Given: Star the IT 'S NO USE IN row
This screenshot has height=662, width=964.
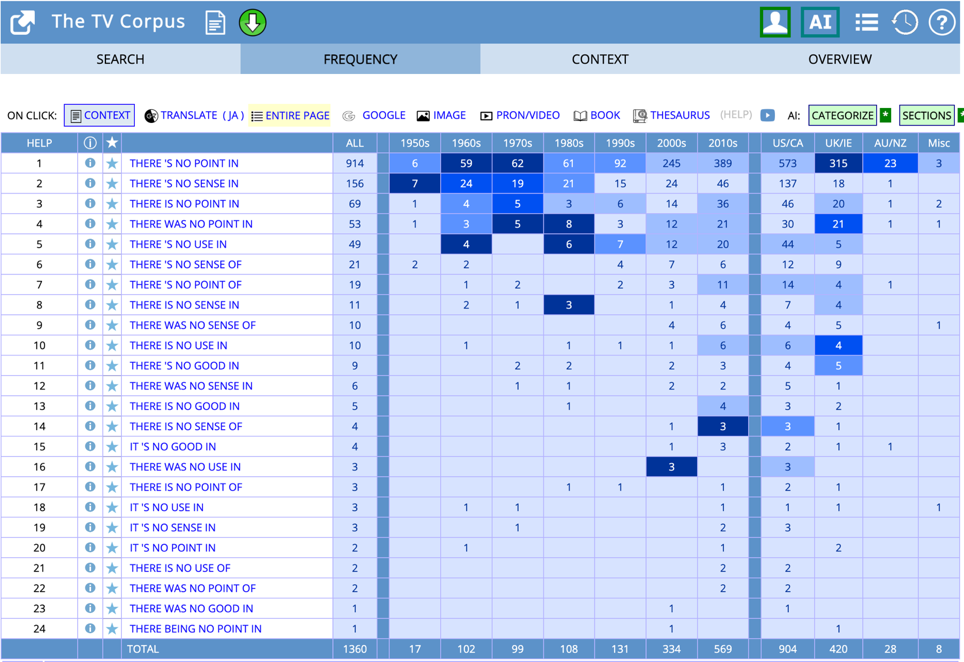Looking at the screenshot, I should (x=112, y=507).
